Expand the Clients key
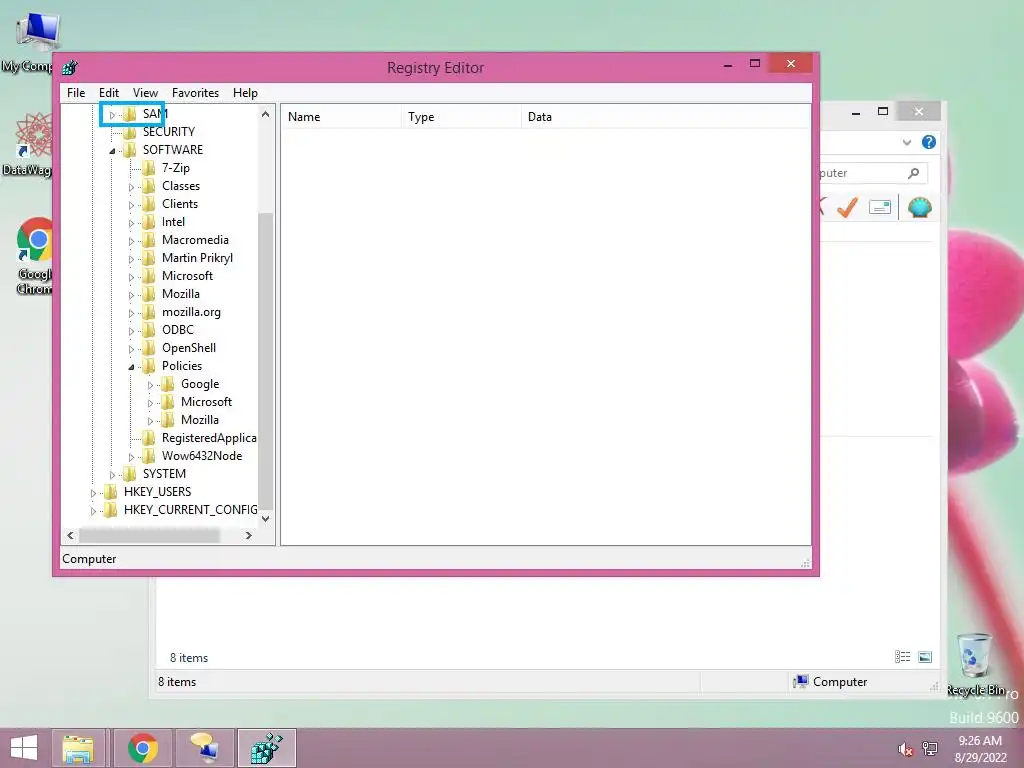Image resolution: width=1024 pixels, height=768 pixels. coord(131,205)
